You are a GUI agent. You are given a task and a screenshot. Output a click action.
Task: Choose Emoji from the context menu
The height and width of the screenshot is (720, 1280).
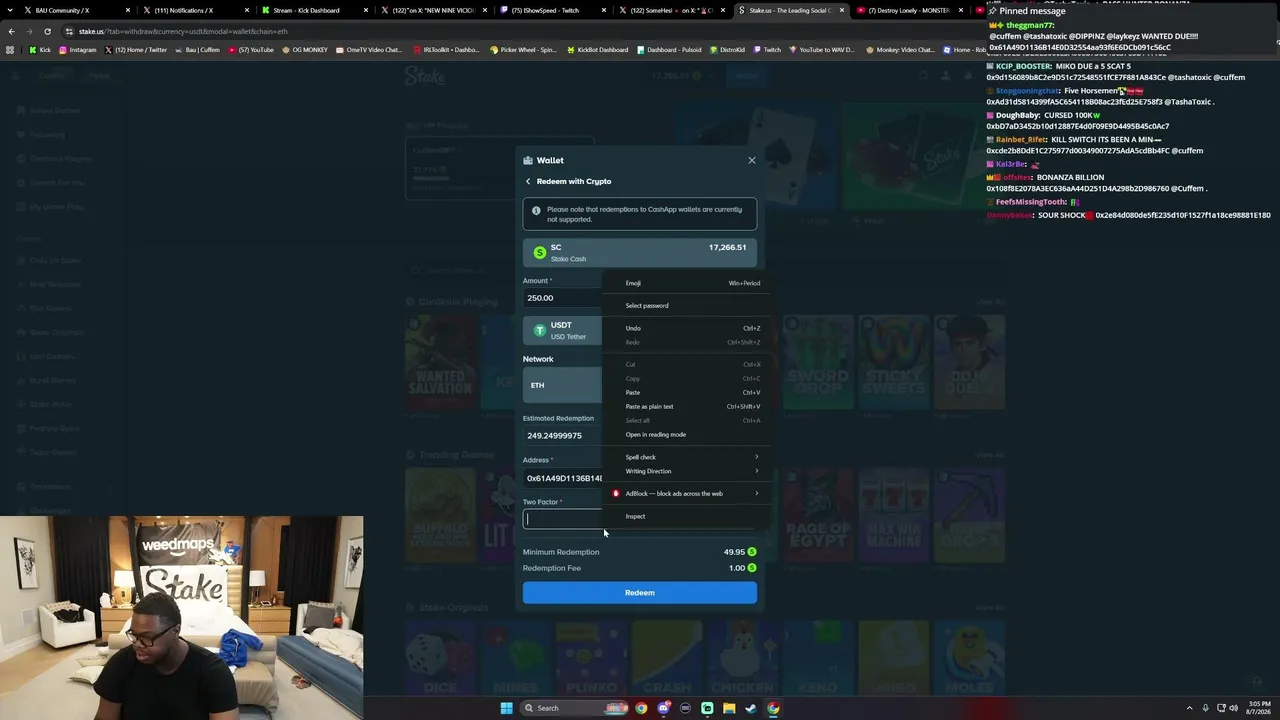[688, 283]
